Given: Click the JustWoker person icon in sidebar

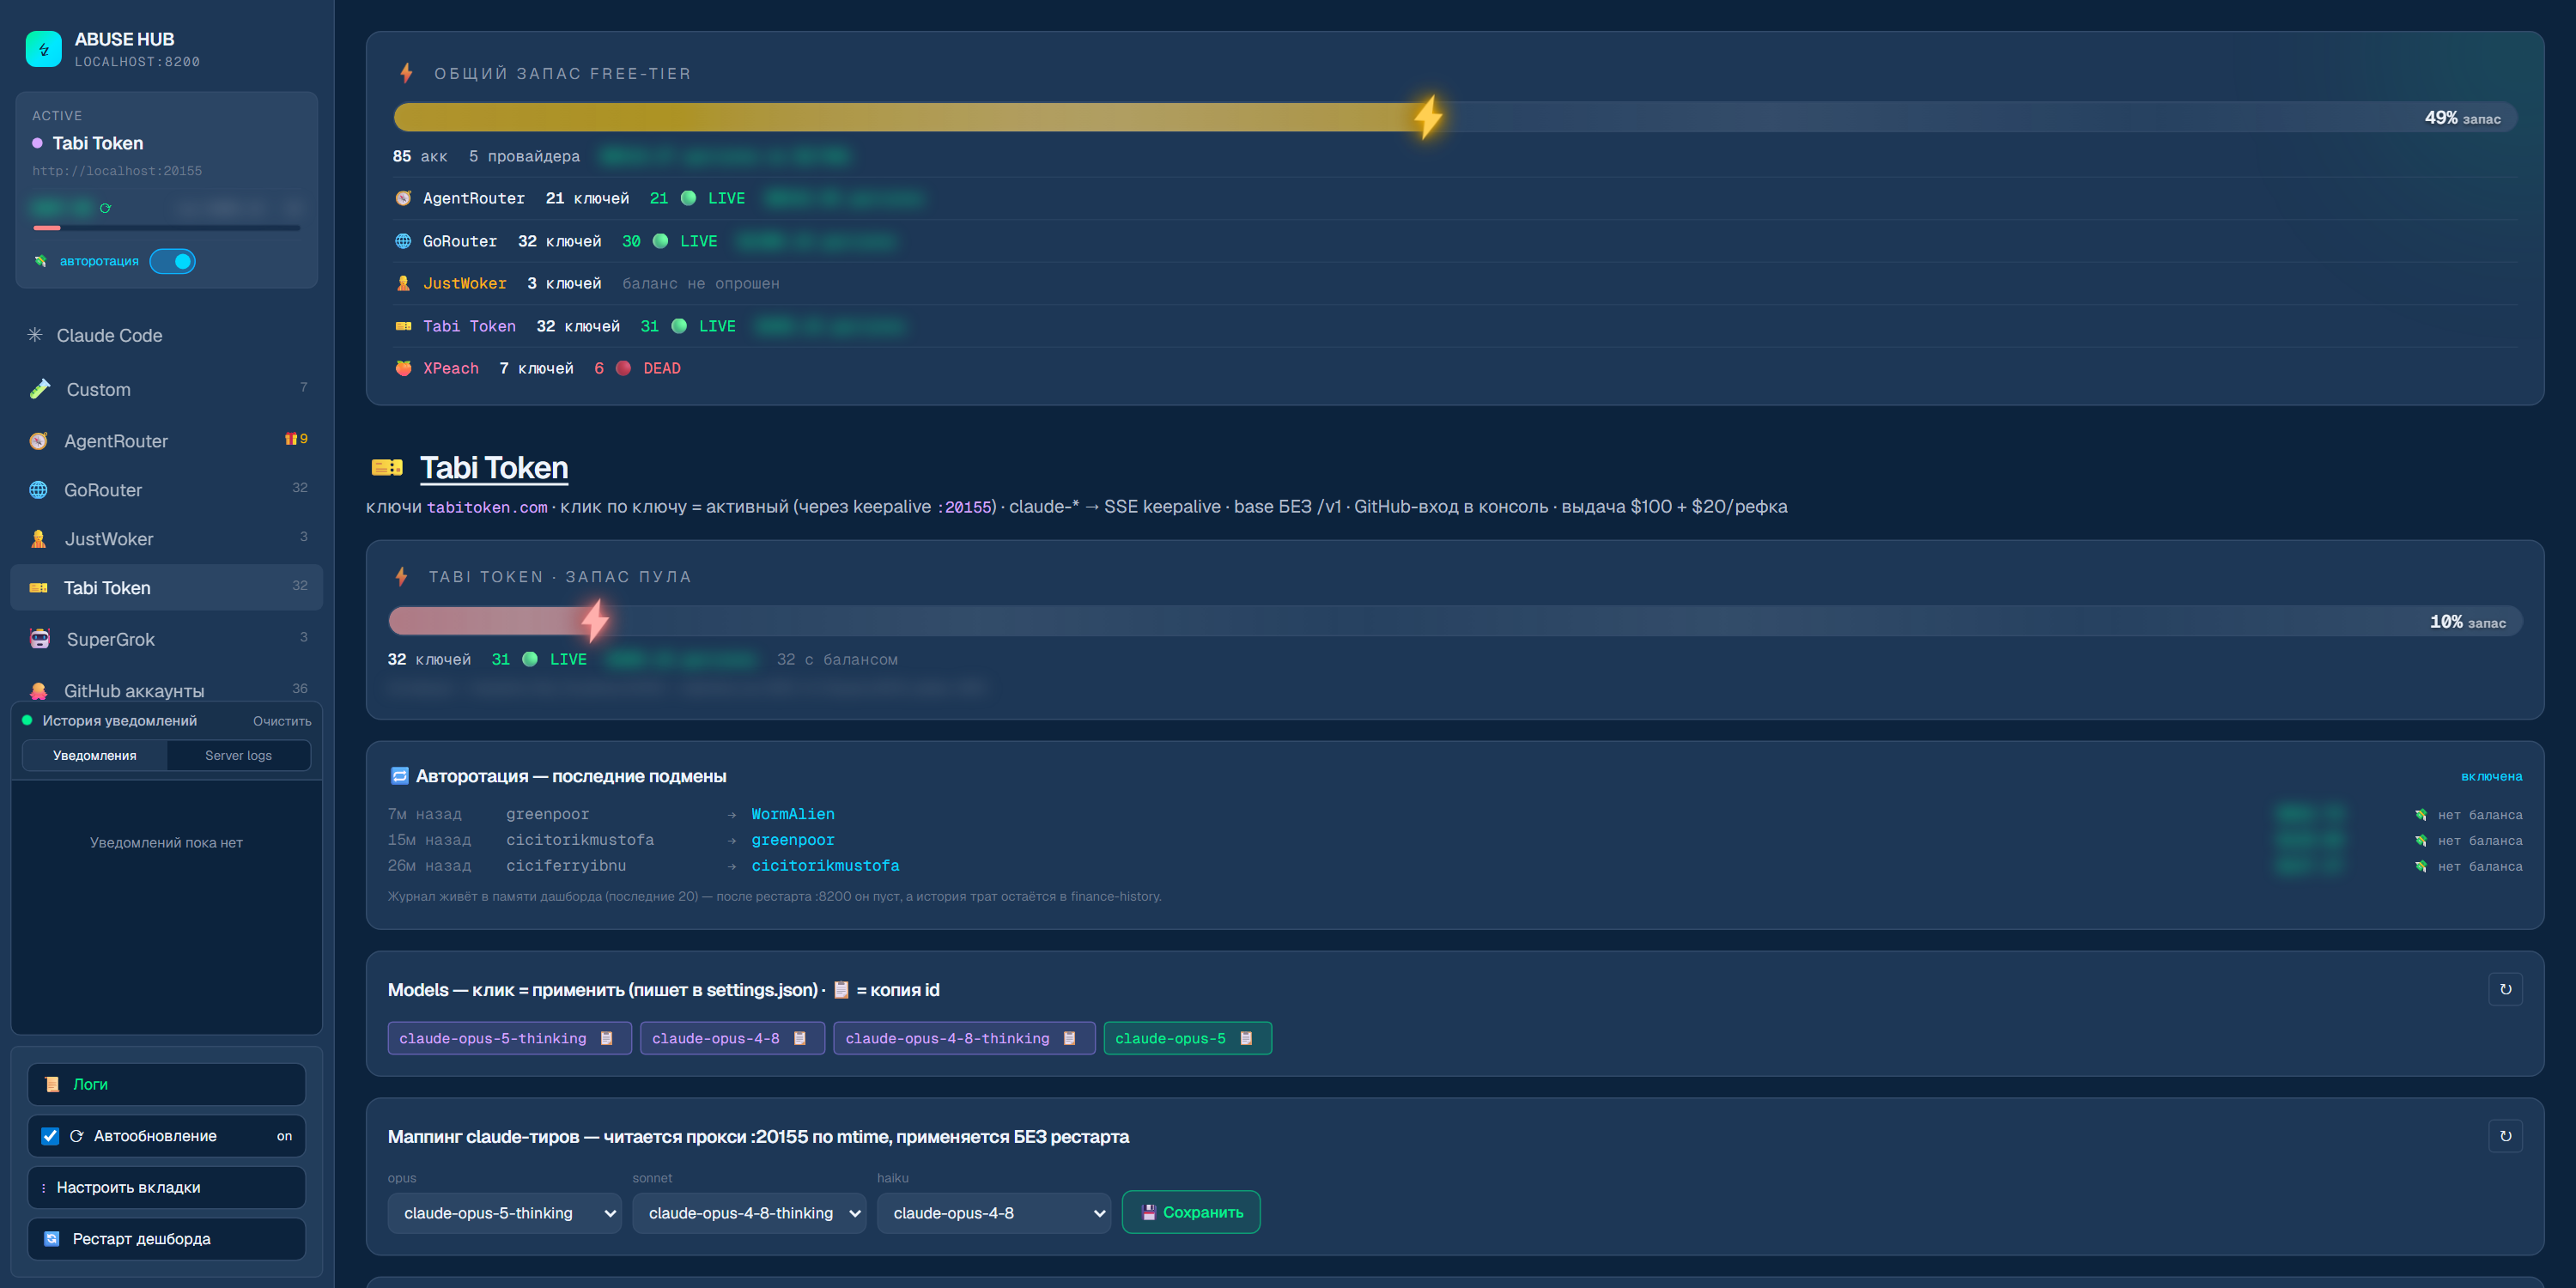Looking at the screenshot, I should click(39, 539).
